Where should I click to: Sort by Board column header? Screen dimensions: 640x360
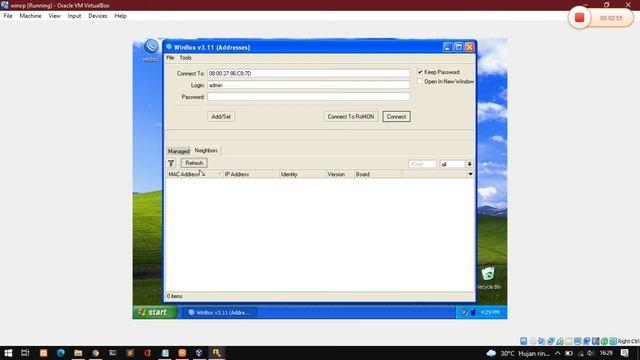click(378, 174)
